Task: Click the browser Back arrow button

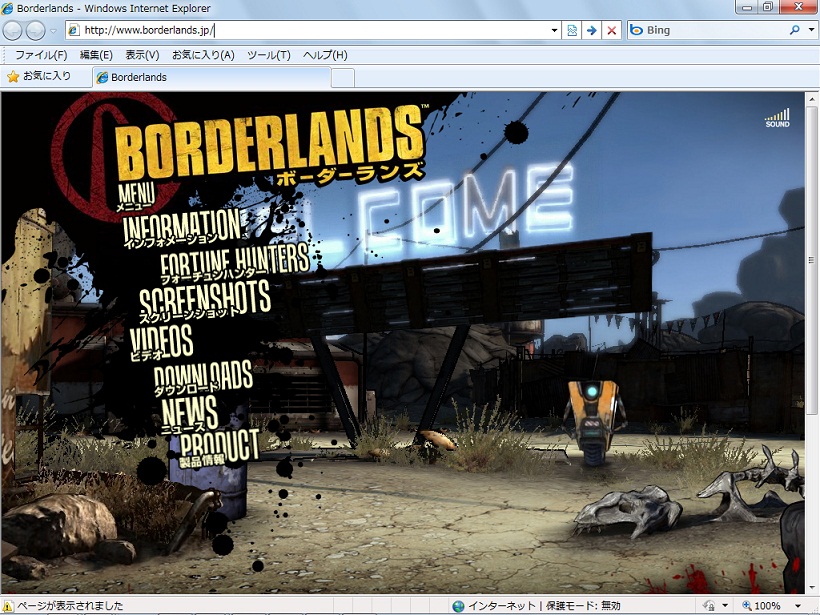Action: click(x=13, y=30)
